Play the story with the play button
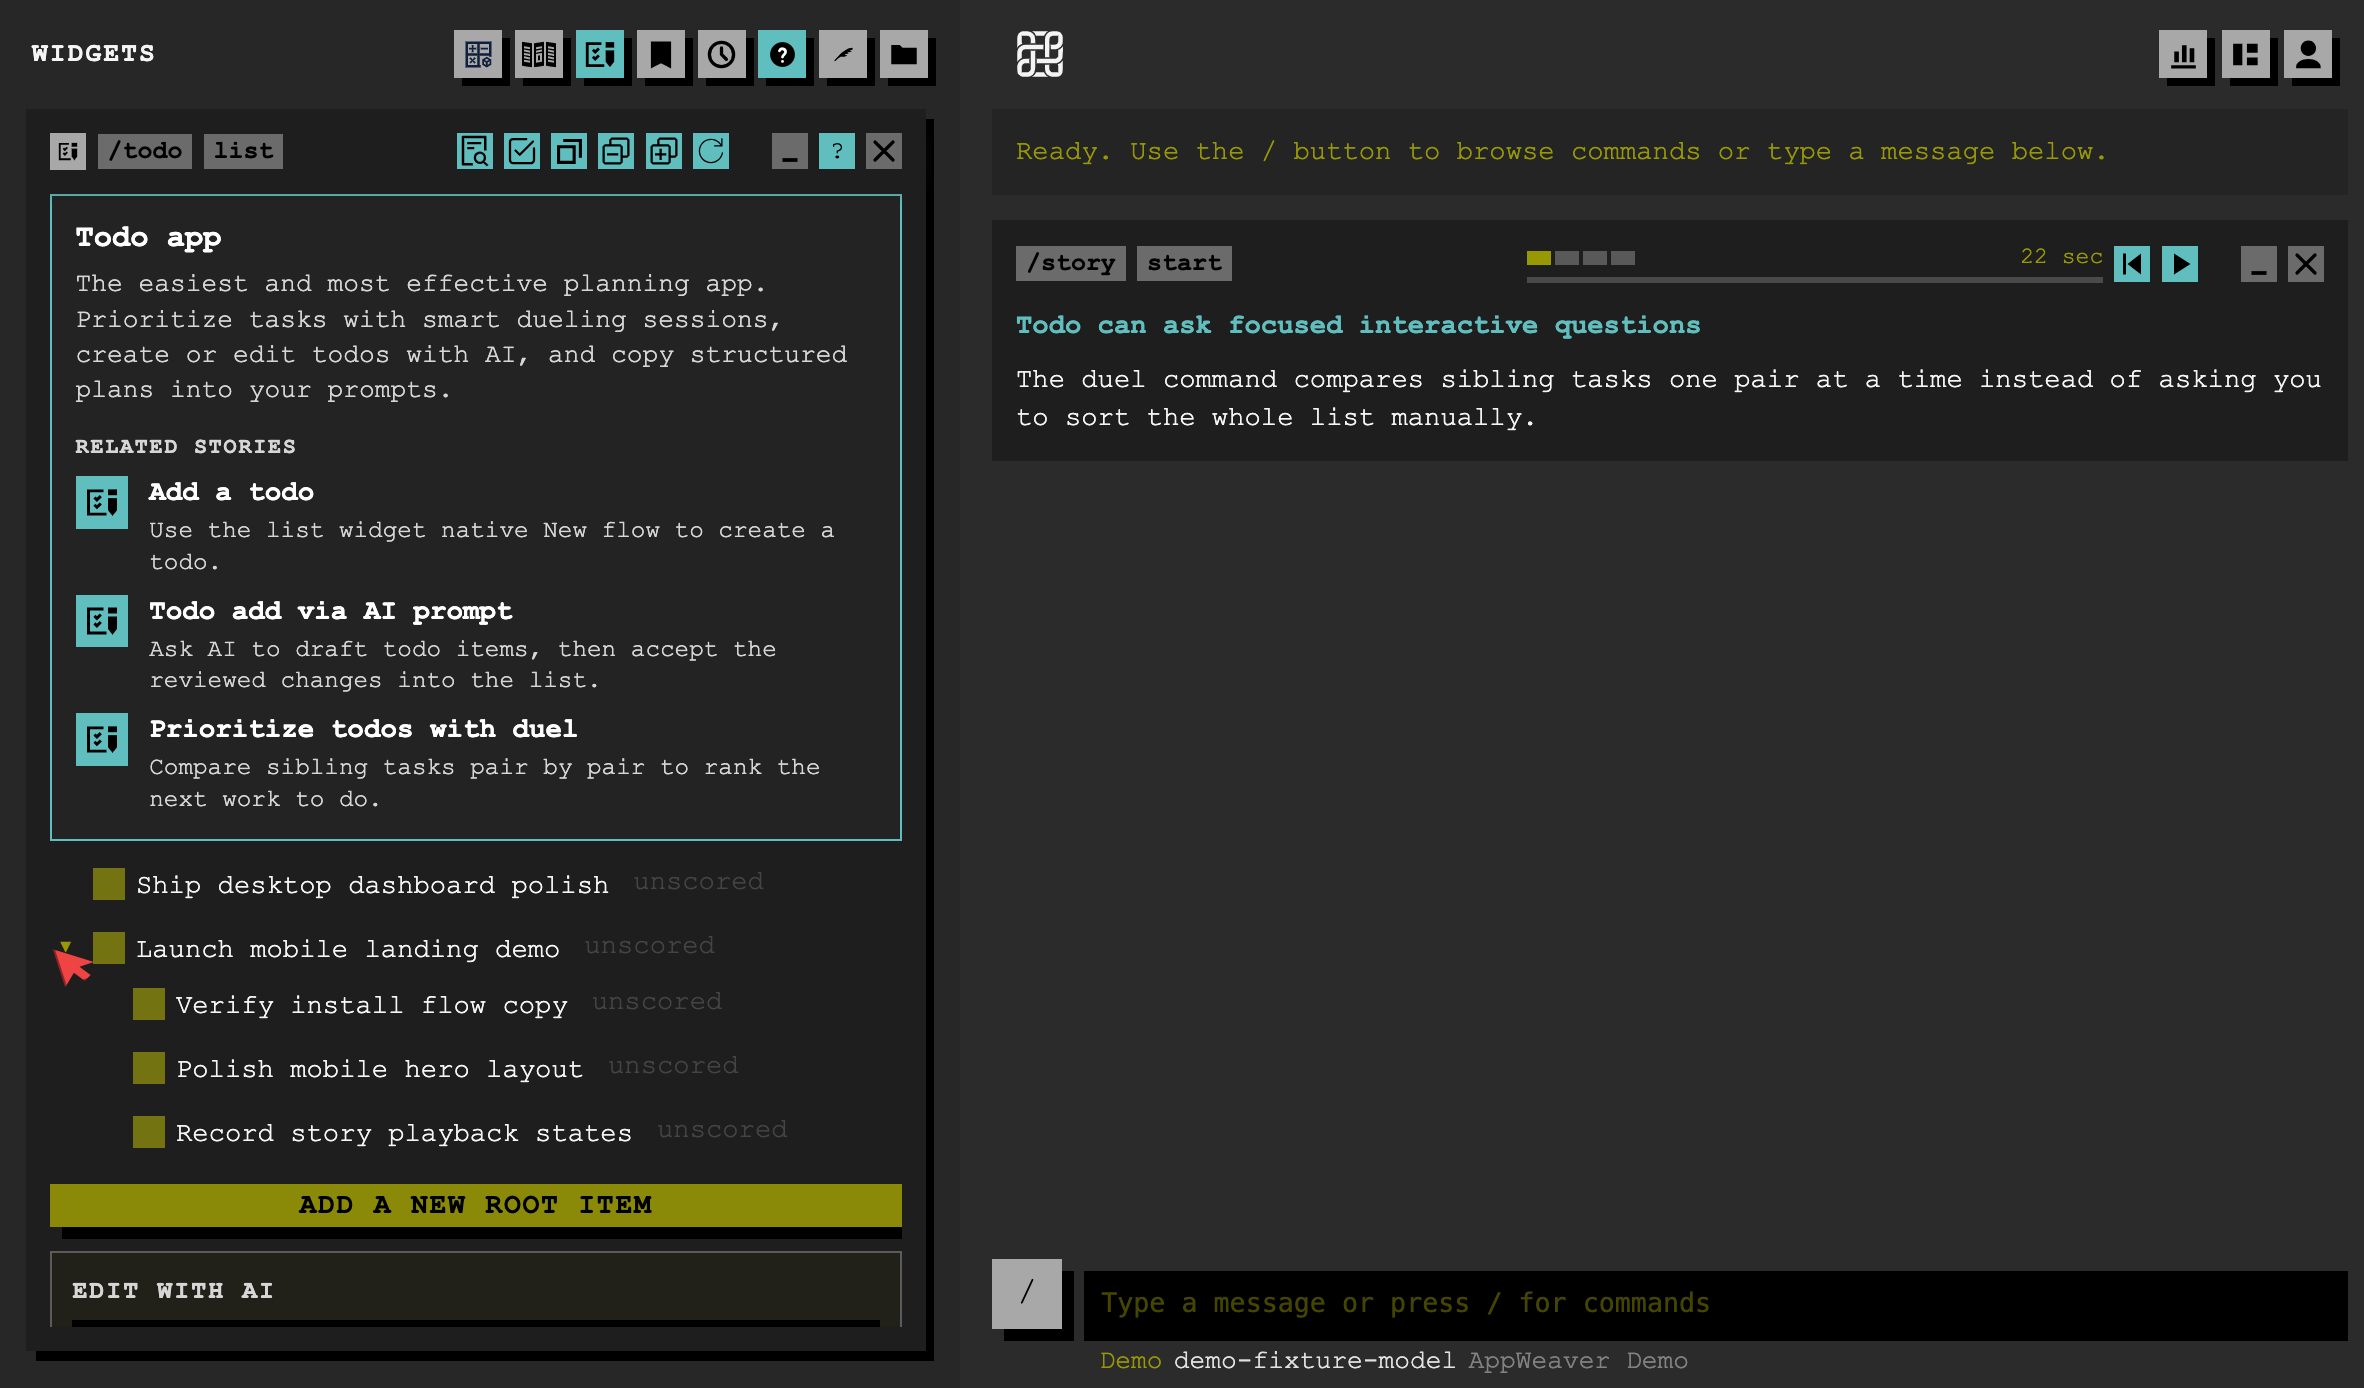Image resolution: width=2364 pixels, height=1388 pixels. click(x=2180, y=264)
